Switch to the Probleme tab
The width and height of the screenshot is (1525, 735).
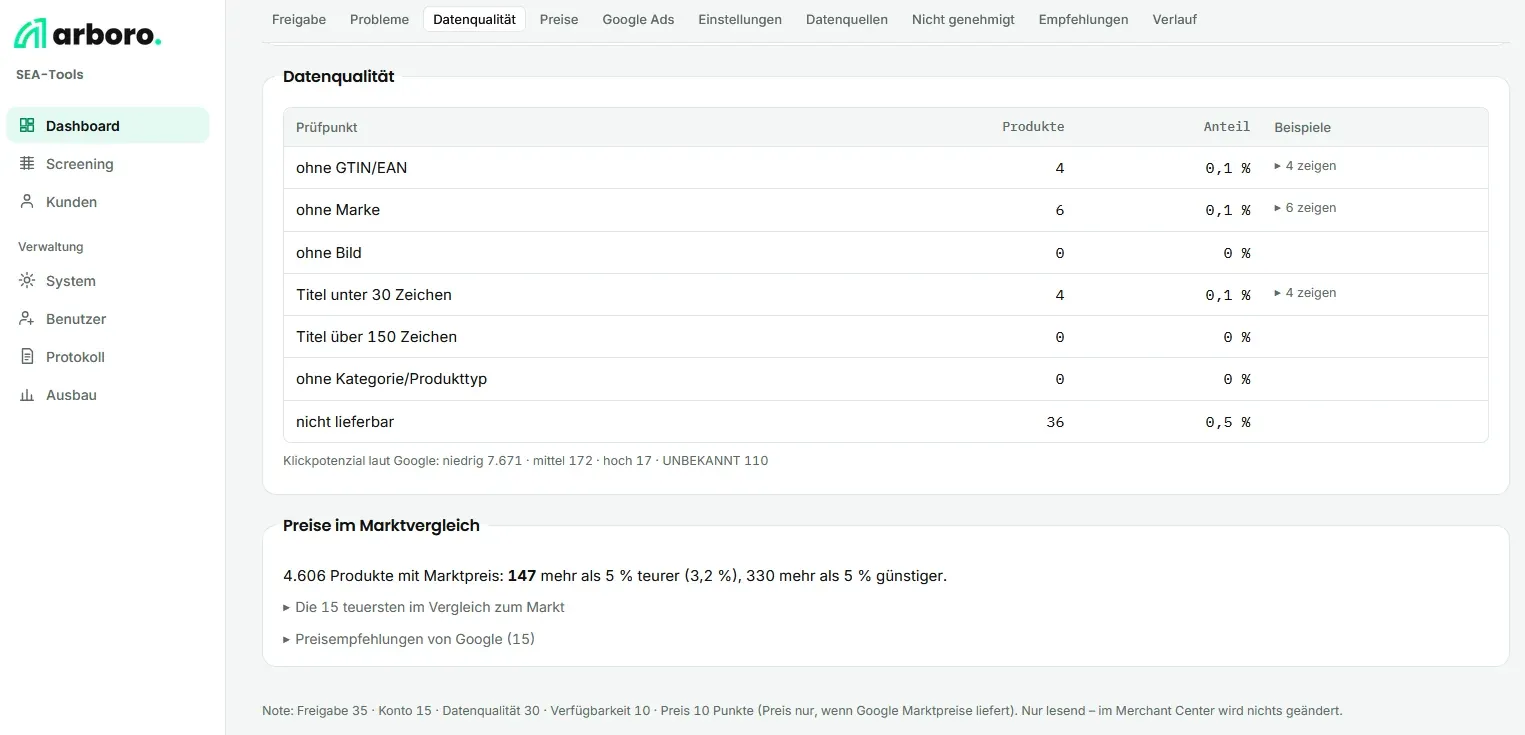[x=380, y=19]
